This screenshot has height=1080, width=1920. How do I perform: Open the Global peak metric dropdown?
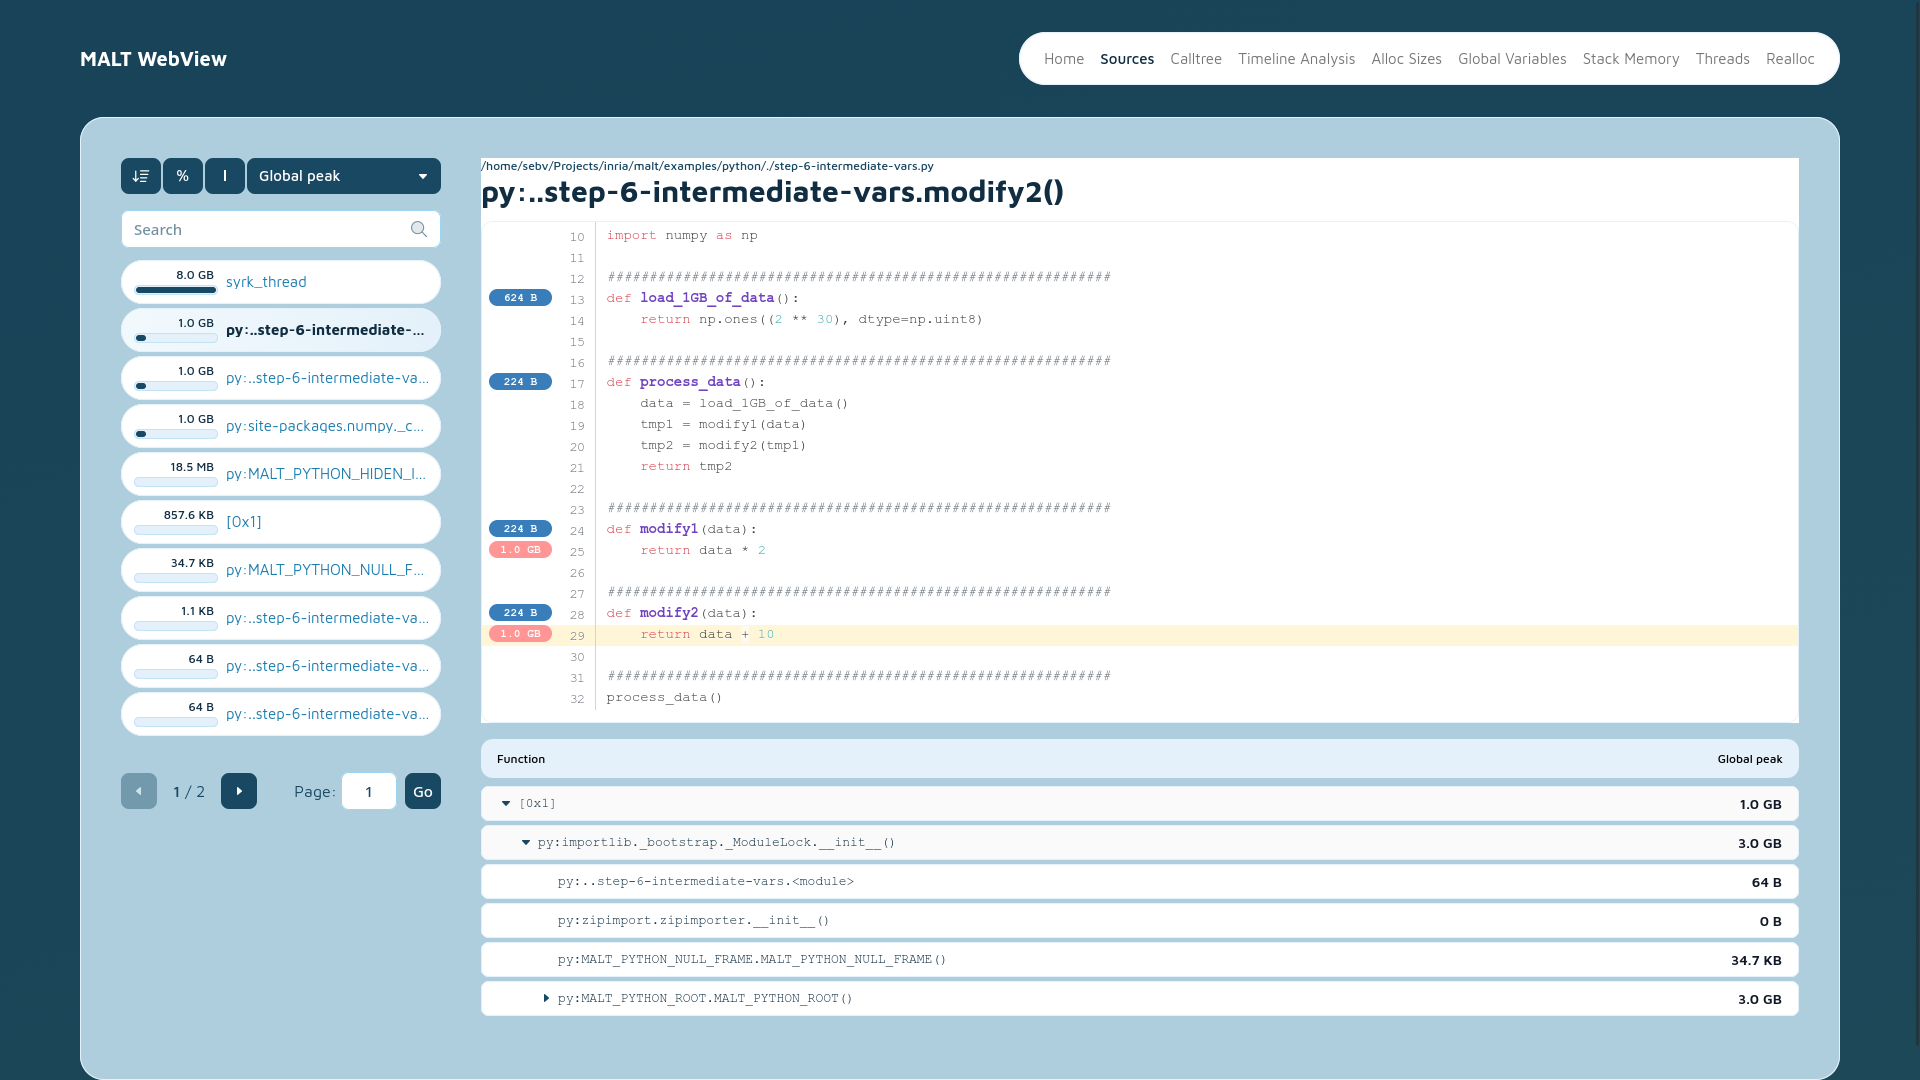click(x=343, y=176)
